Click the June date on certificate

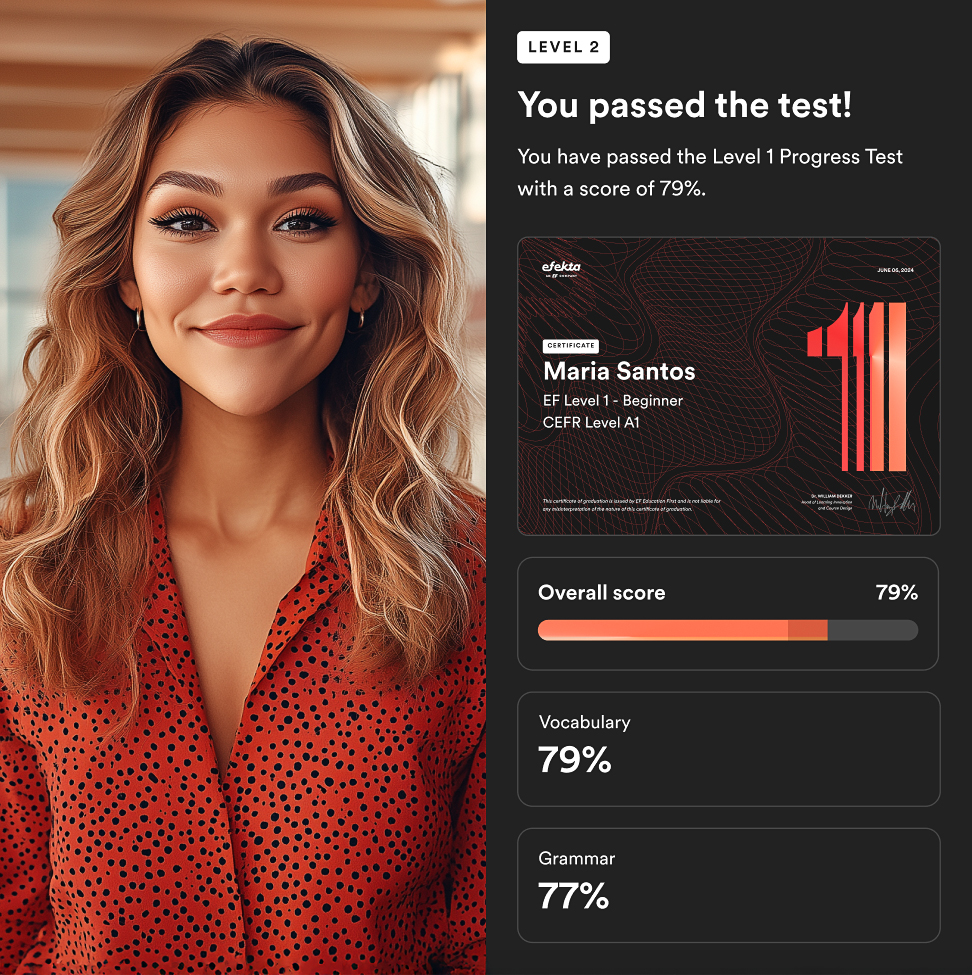click(895, 270)
